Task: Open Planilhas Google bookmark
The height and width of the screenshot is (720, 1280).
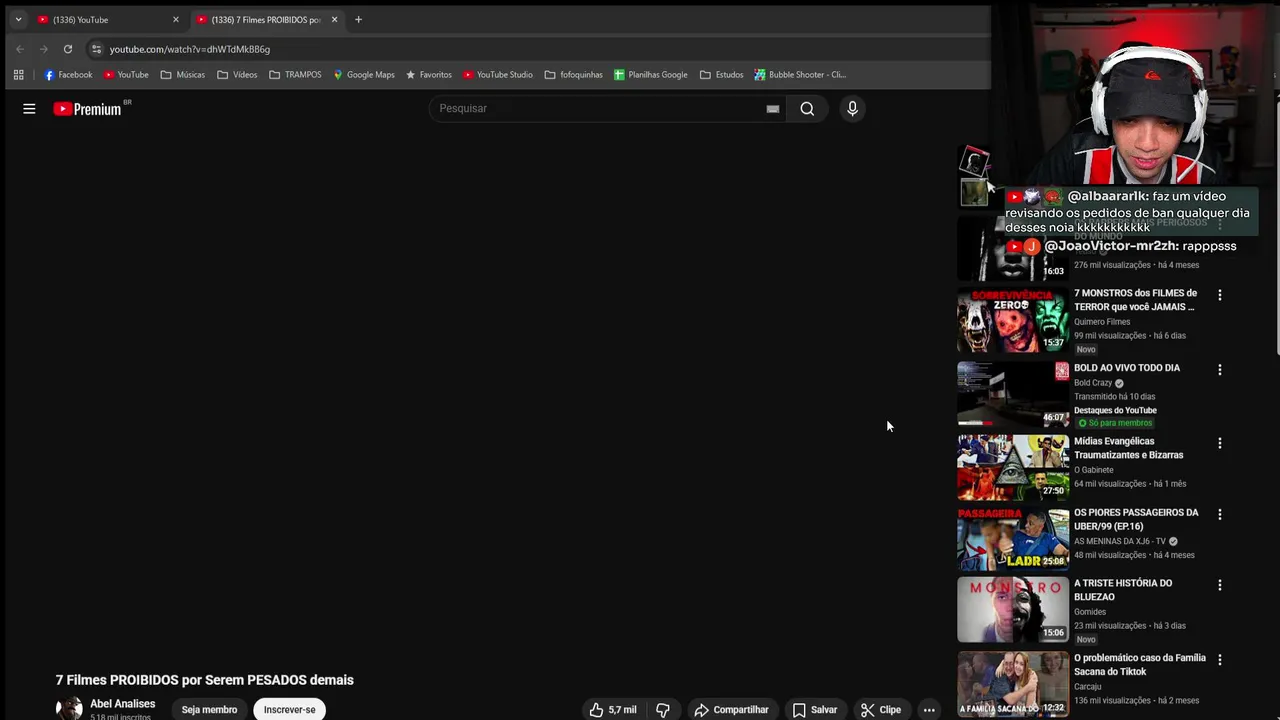Action: [x=651, y=75]
